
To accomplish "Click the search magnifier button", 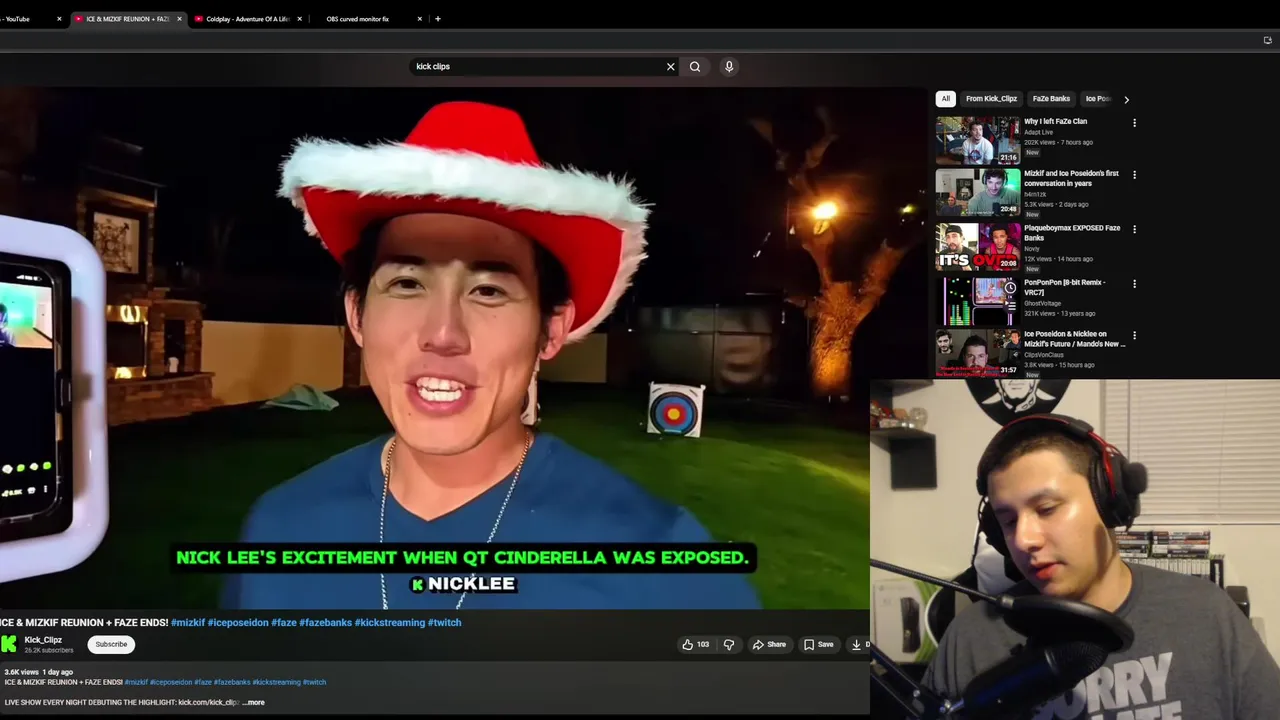I will coord(695,67).
